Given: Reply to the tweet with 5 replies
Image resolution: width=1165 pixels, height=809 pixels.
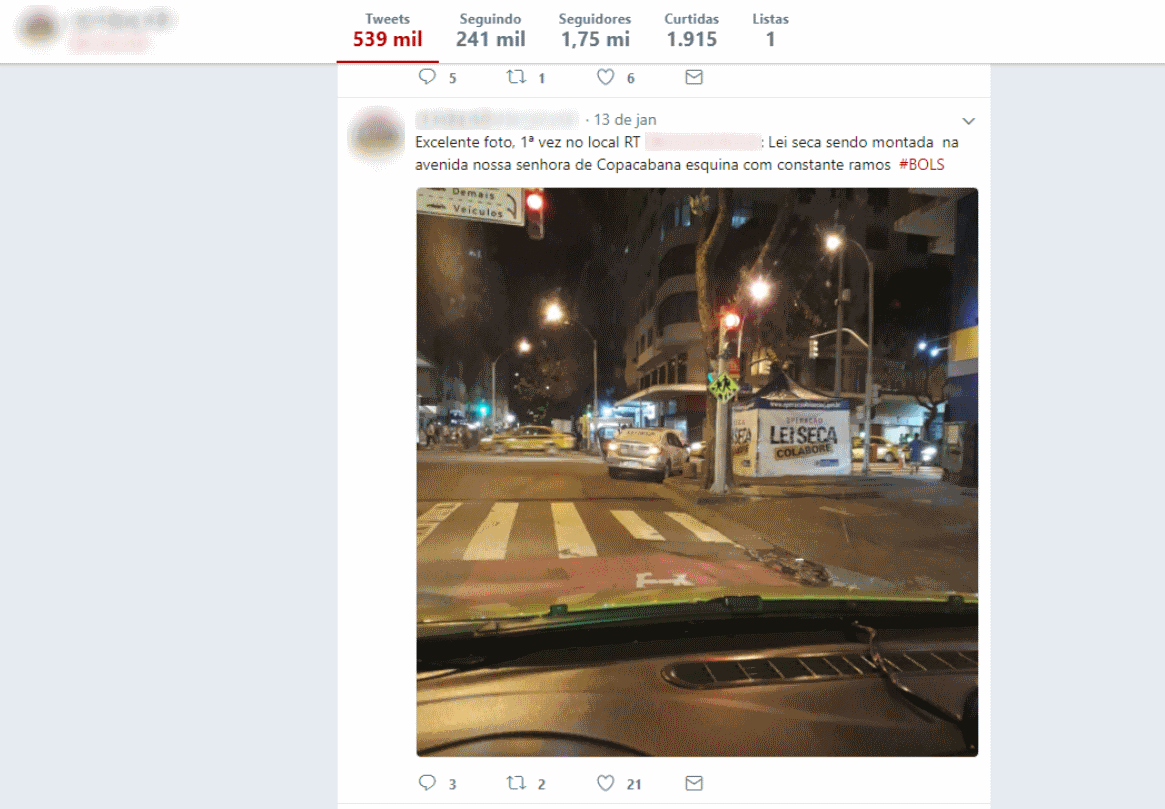Looking at the screenshot, I should tap(427, 77).
